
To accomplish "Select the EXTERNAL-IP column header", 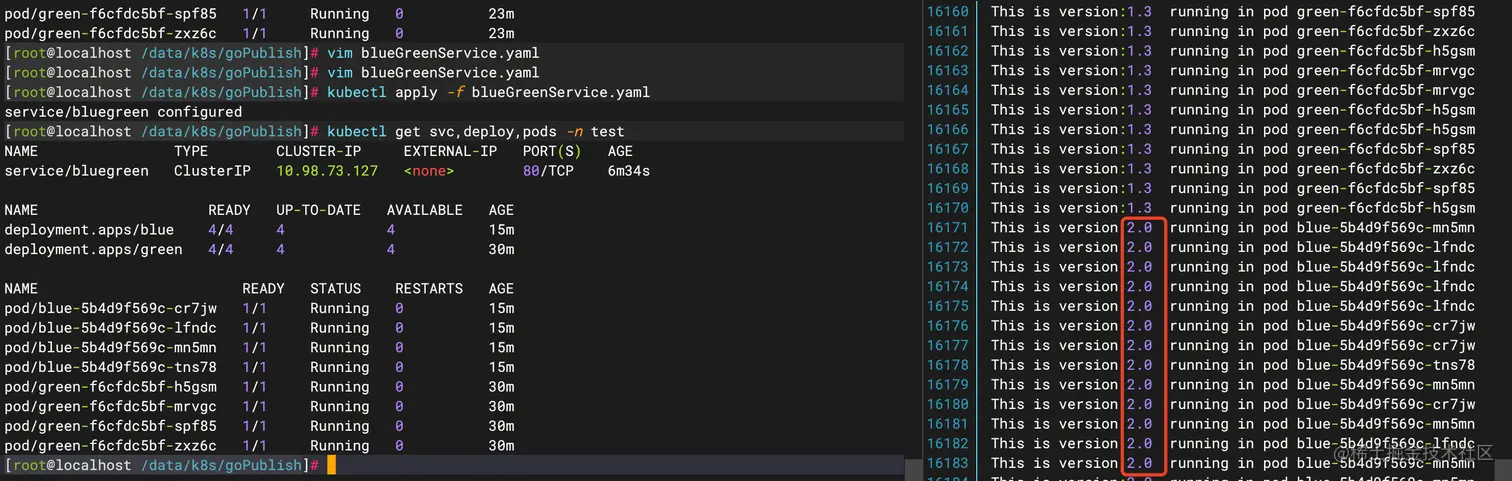I will click(x=450, y=151).
